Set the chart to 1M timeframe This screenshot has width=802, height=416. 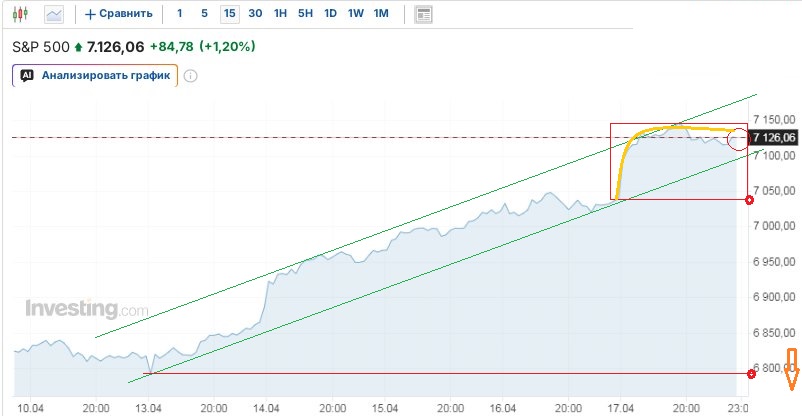point(381,14)
